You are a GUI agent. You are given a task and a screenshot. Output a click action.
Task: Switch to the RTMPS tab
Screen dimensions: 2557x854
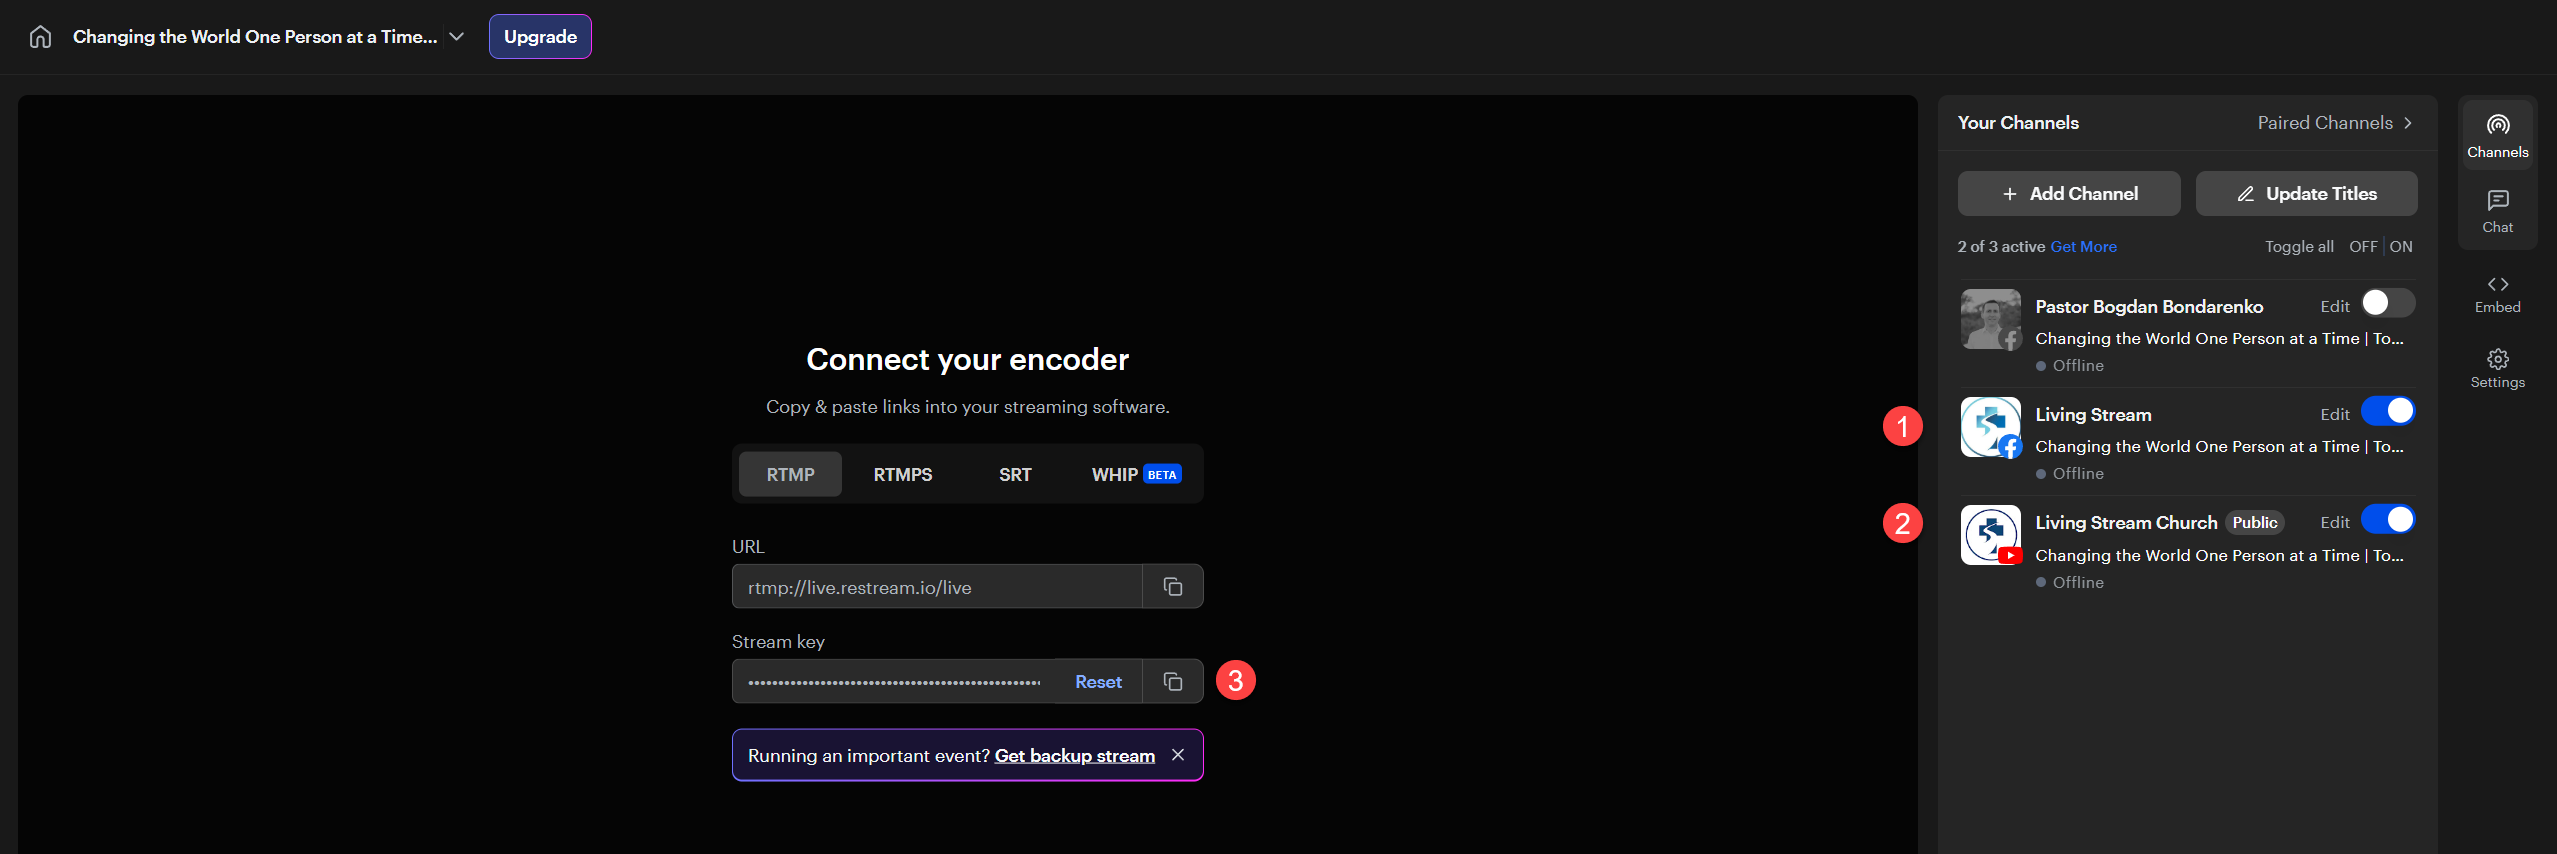click(902, 475)
